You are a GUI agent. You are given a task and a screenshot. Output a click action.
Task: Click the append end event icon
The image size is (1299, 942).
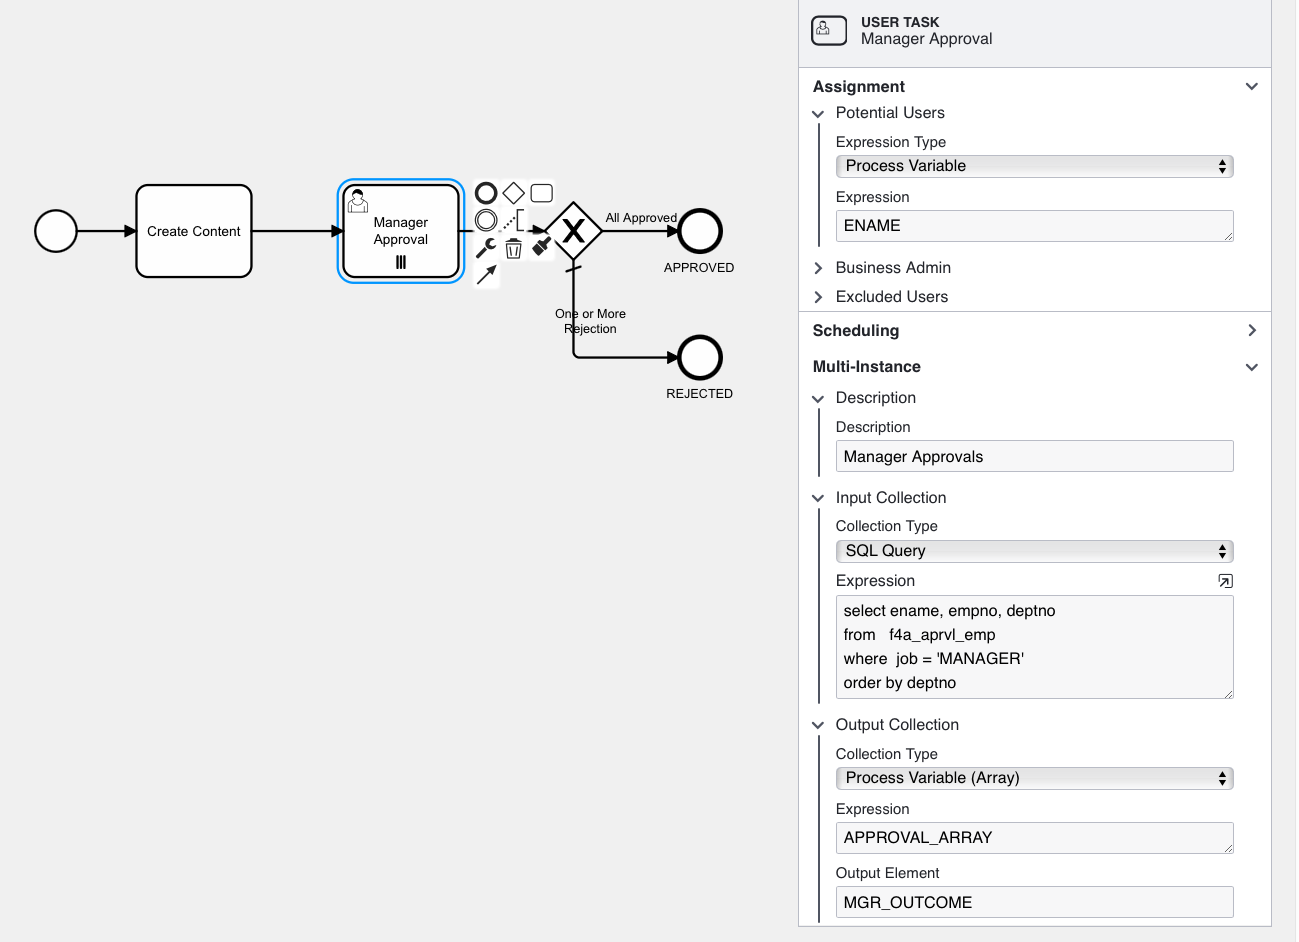(486, 193)
